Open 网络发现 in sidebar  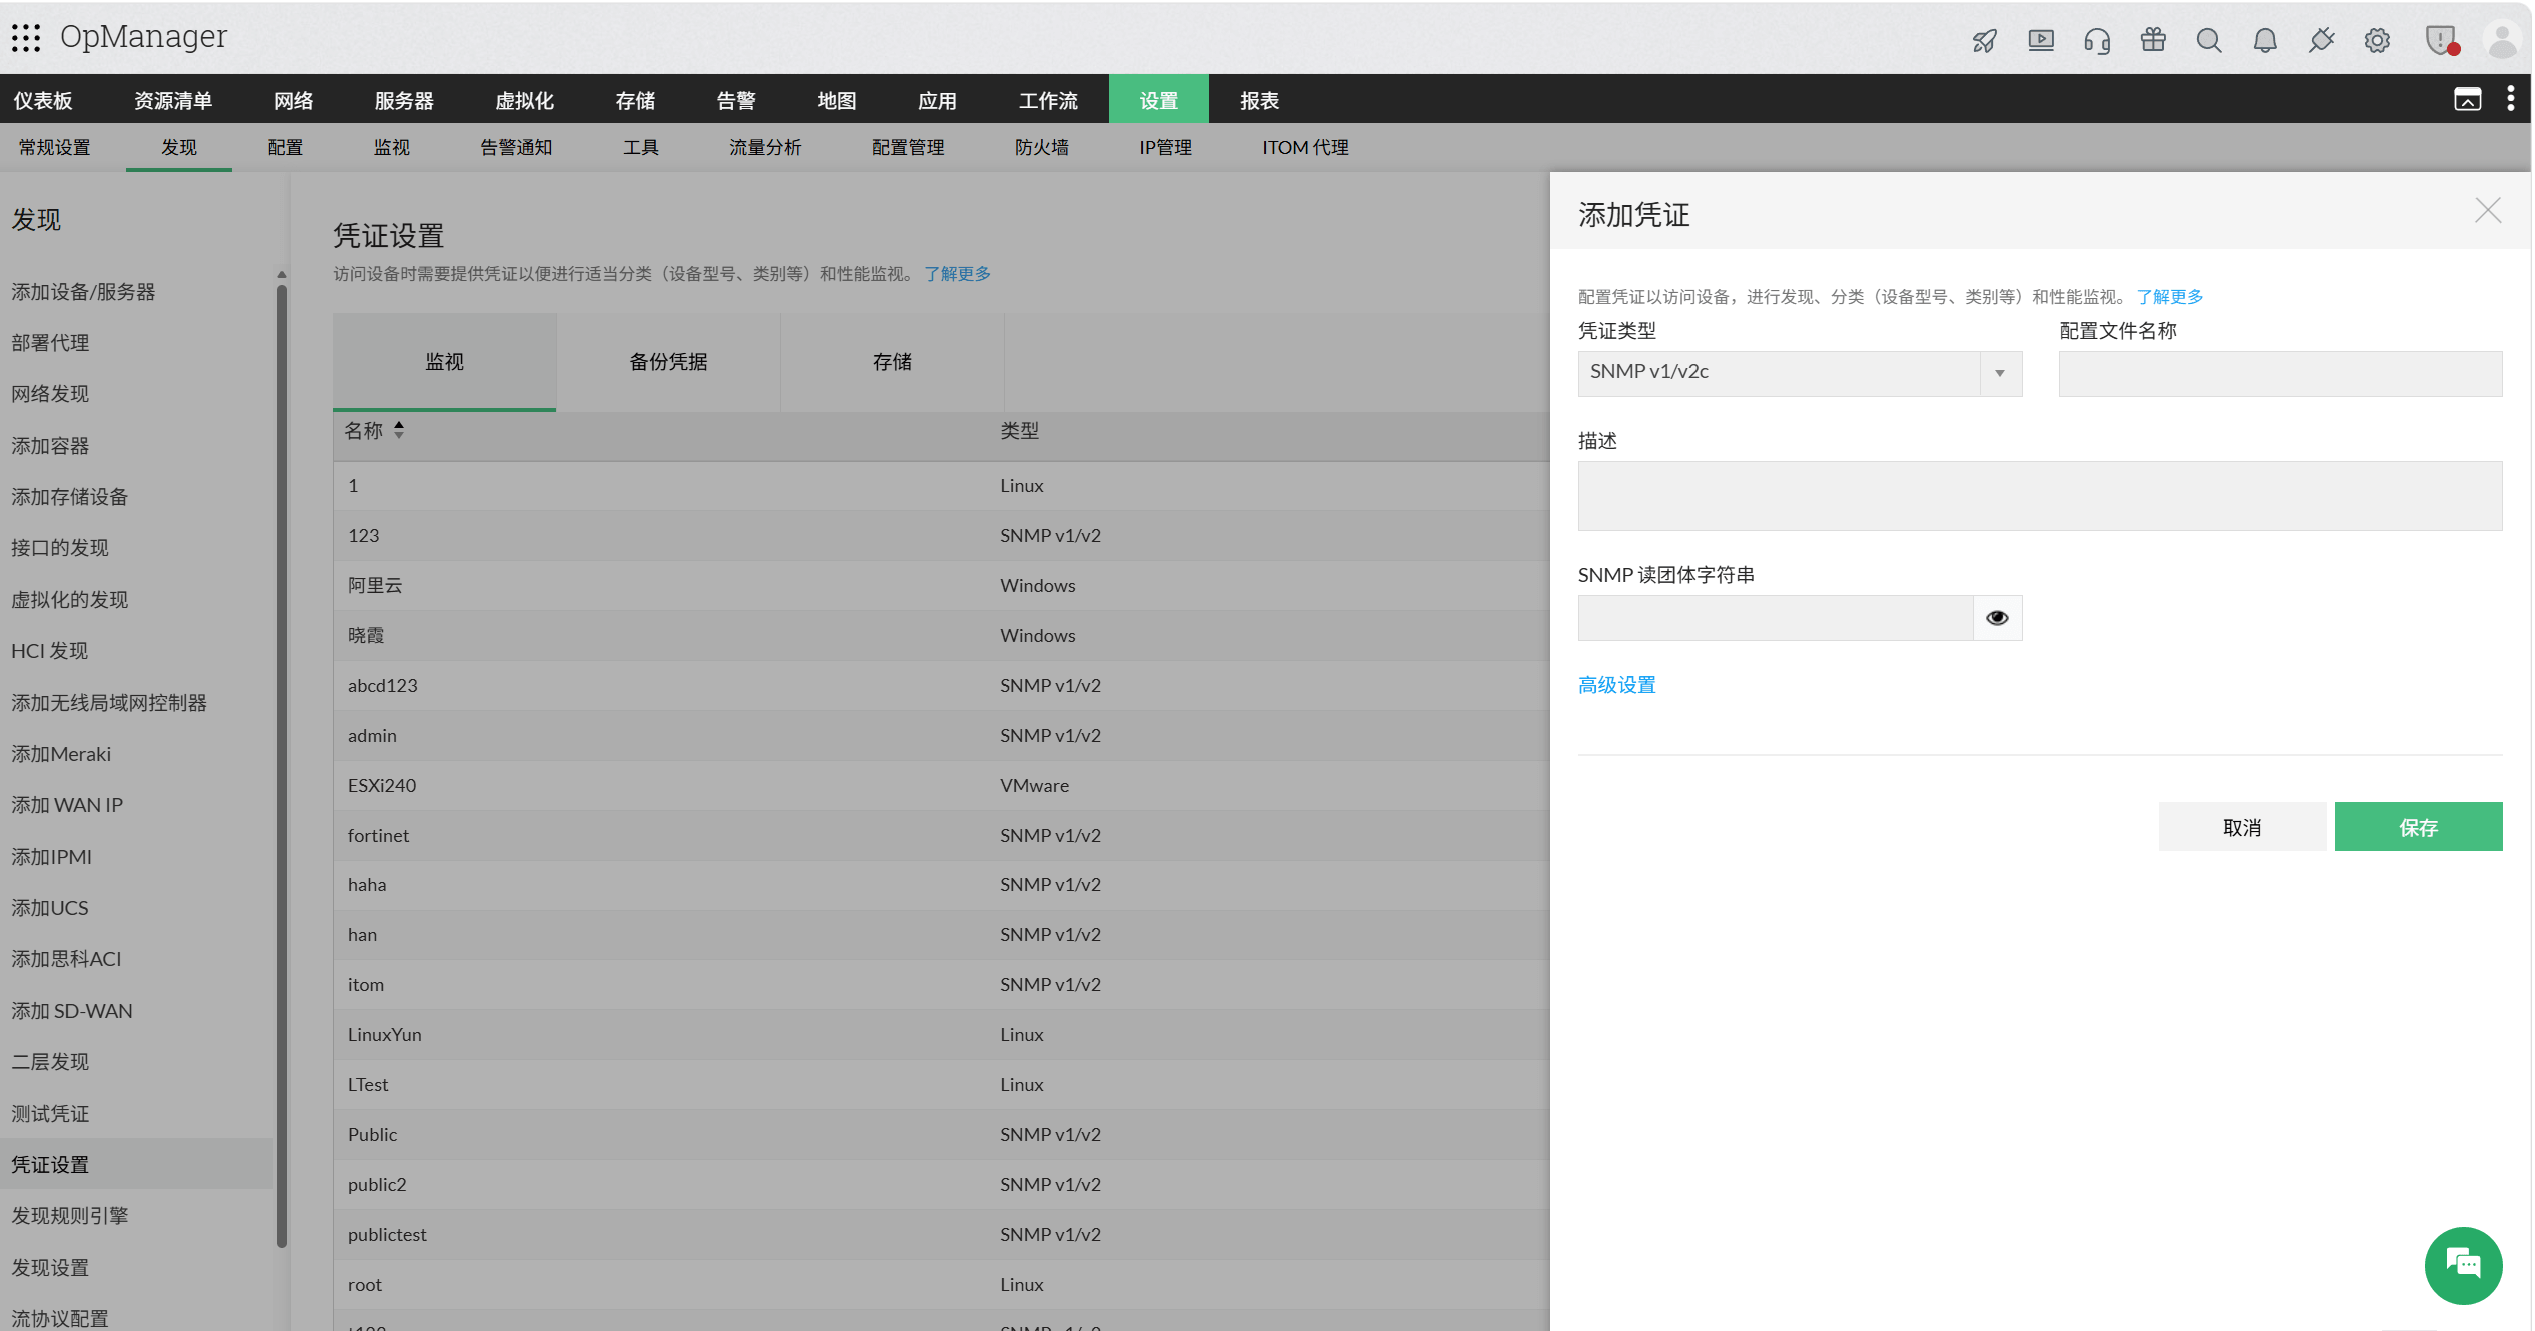coord(50,394)
